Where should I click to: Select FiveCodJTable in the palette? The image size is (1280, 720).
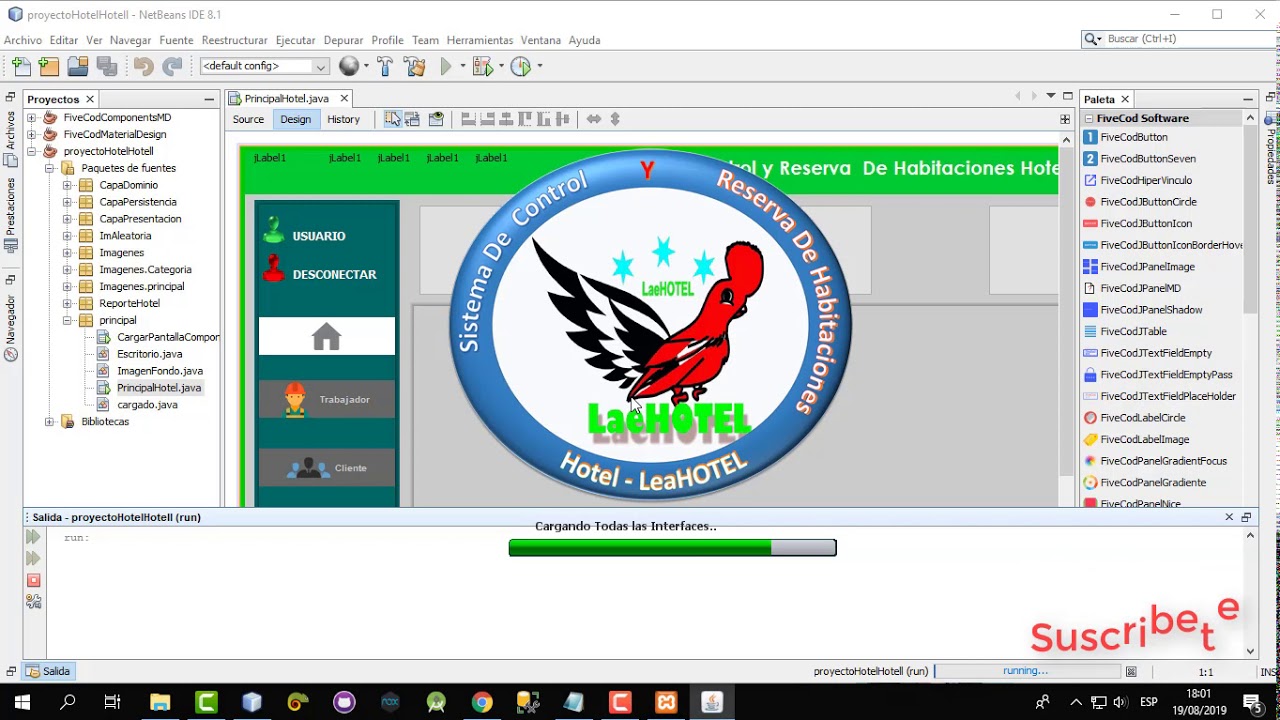[1133, 331]
